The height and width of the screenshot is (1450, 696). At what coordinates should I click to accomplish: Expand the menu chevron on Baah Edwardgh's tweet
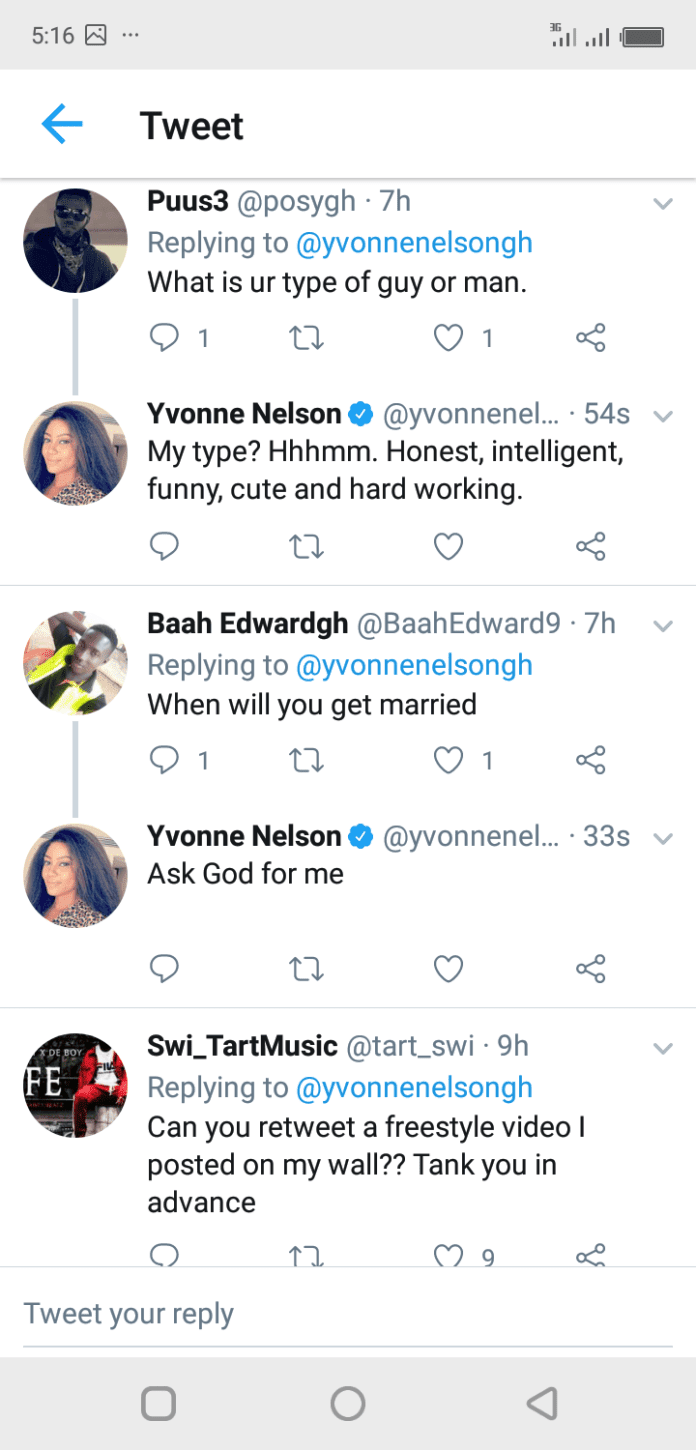point(662,626)
